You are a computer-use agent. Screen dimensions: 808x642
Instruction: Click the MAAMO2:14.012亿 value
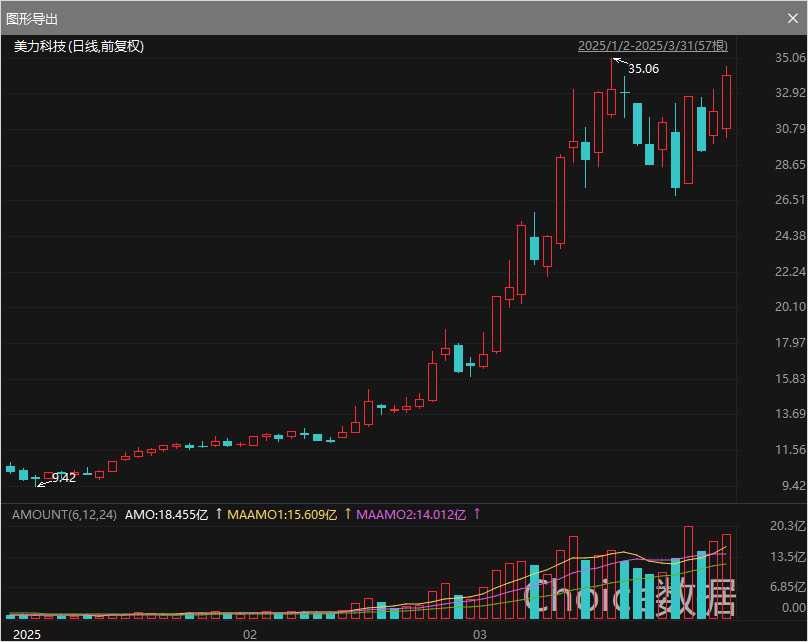(x=411, y=515)
